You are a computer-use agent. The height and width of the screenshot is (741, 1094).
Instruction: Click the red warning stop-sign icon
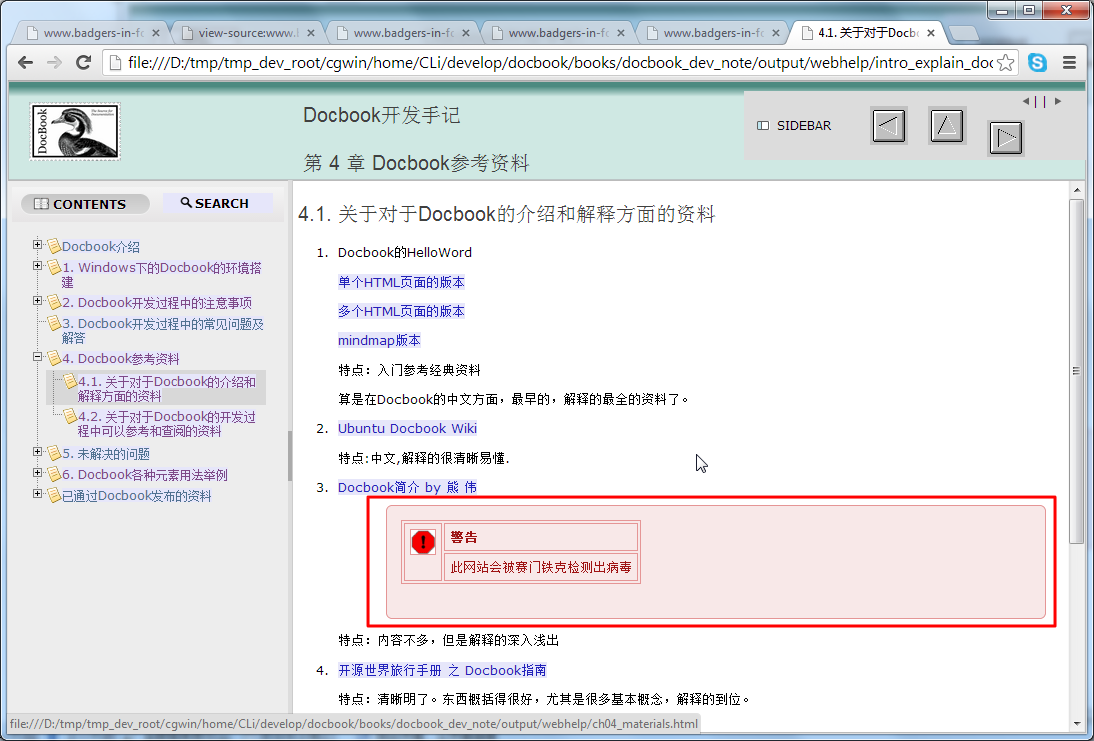[423, 542]
